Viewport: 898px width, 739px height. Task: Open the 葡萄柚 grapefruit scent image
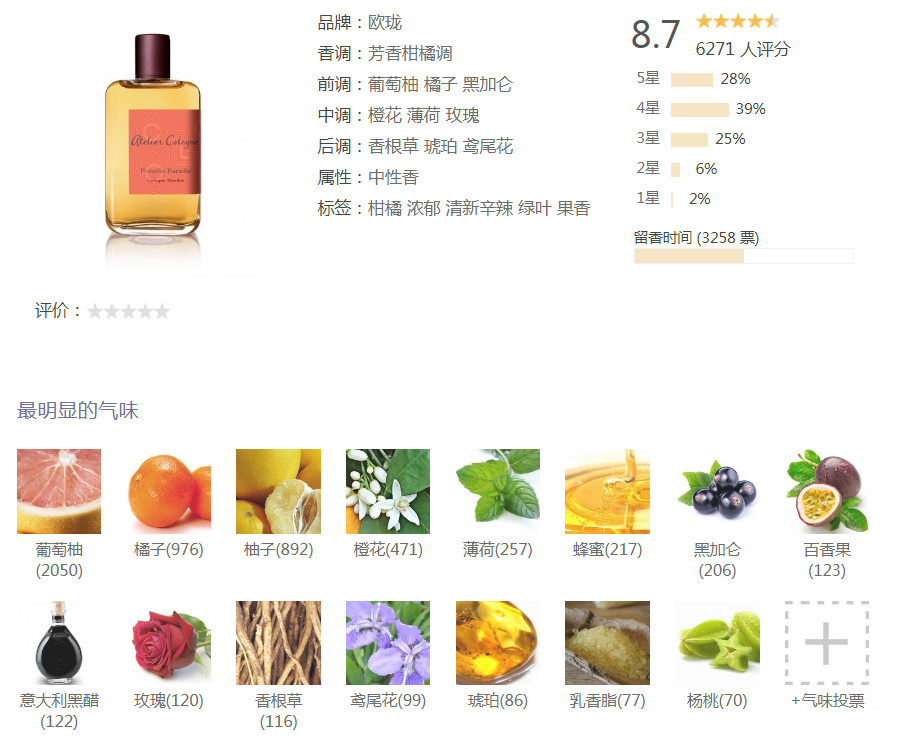click(59, 491)
